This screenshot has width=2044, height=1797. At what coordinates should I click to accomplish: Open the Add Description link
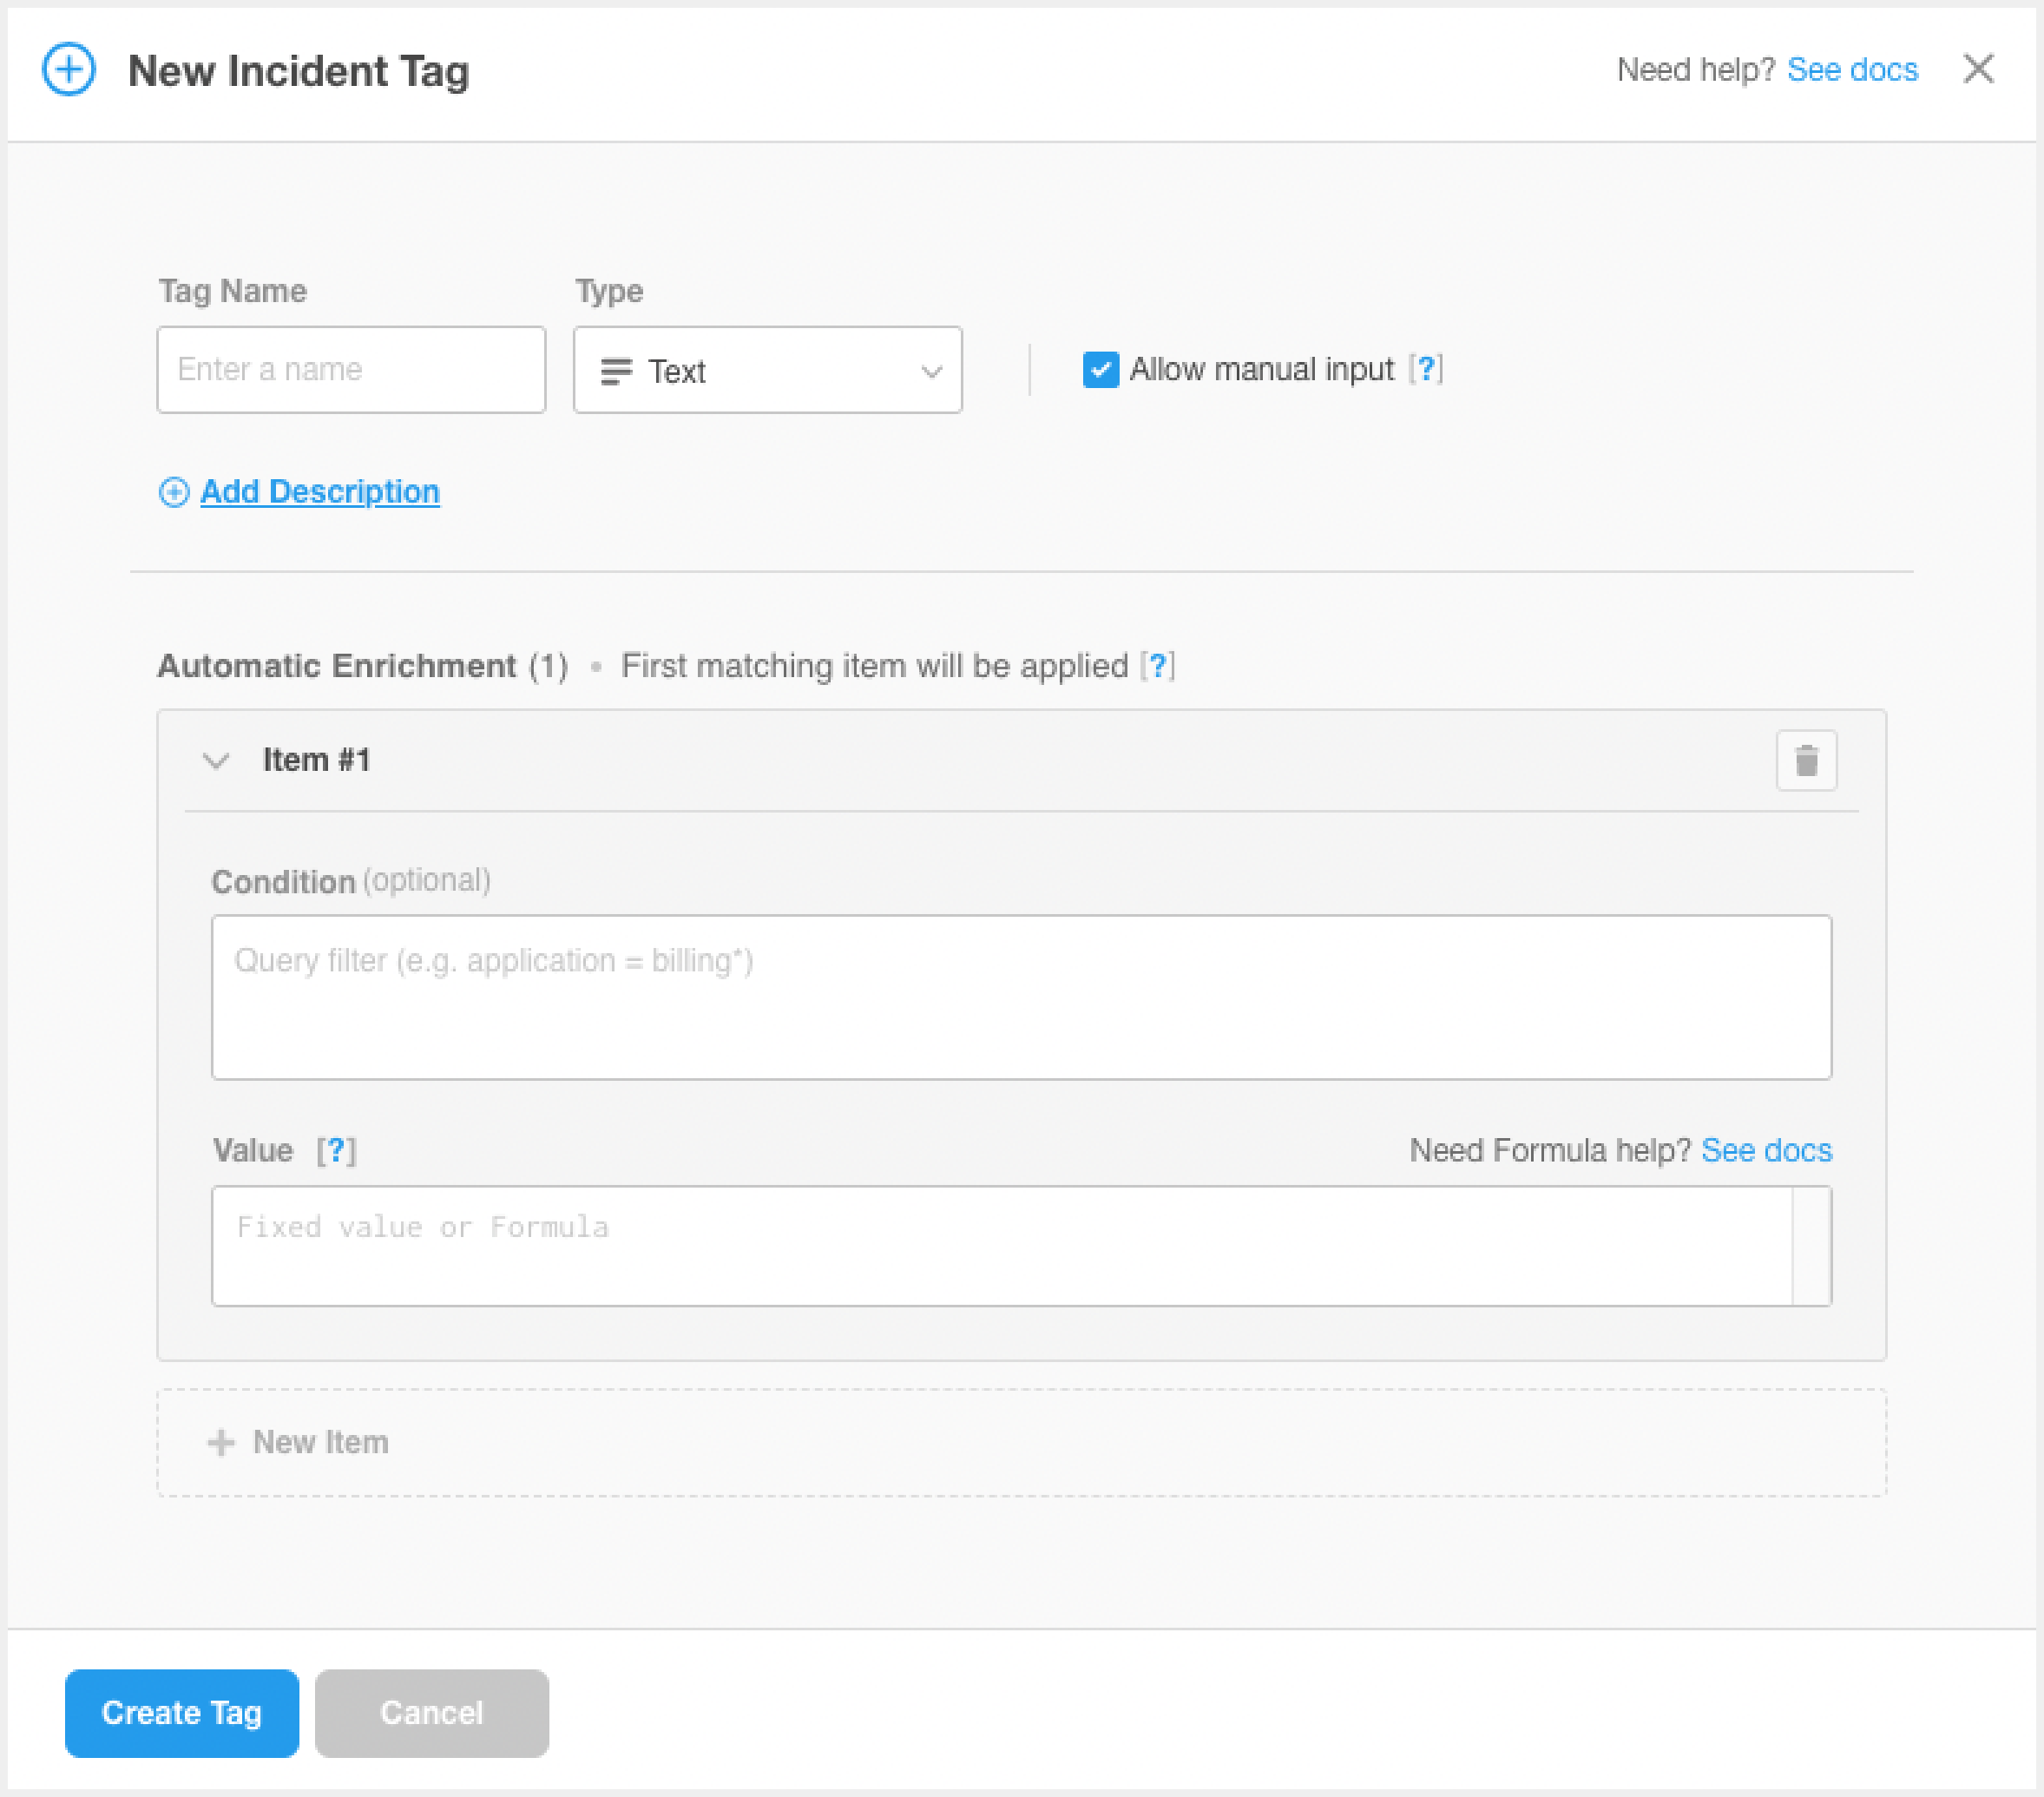pyautogui.click(x=319, y=492)
